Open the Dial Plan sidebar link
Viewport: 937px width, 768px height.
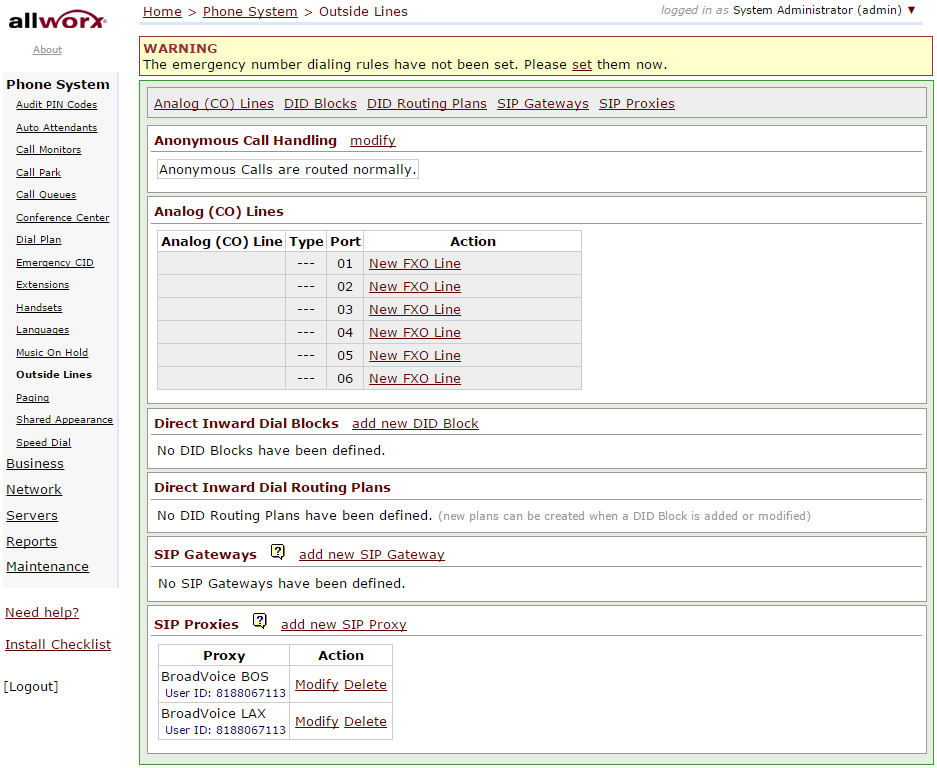[38, 239]
